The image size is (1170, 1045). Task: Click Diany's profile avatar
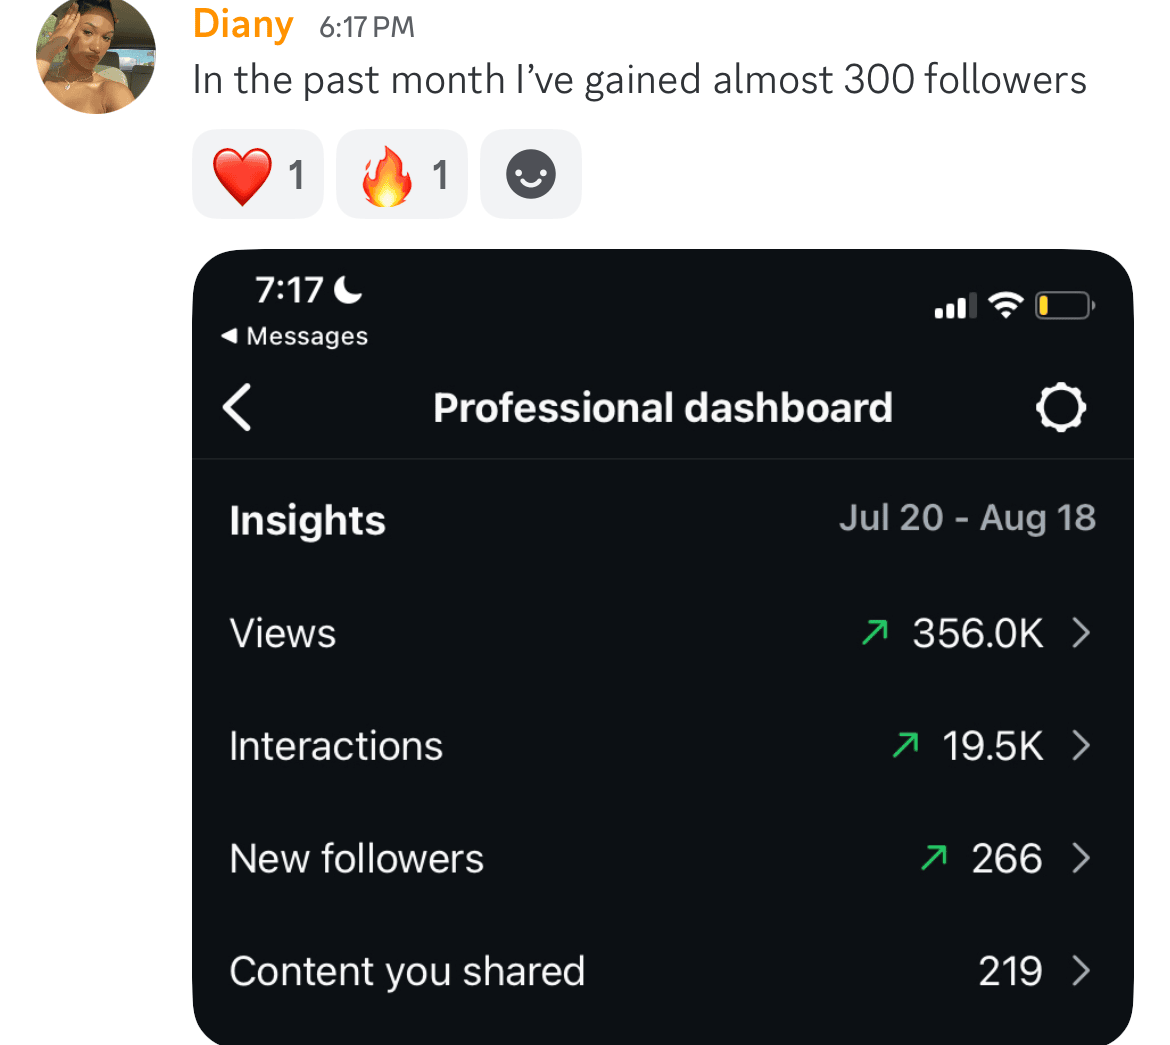tap(96, 54)
